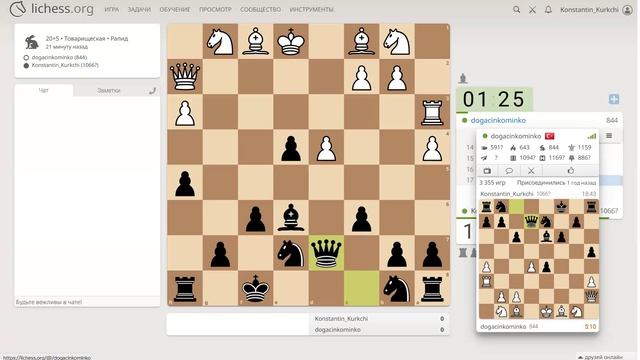This screenshot has height=360, width=640.
Task: Click challenge swords icon in player popup
Action: [x=531, y=171]
